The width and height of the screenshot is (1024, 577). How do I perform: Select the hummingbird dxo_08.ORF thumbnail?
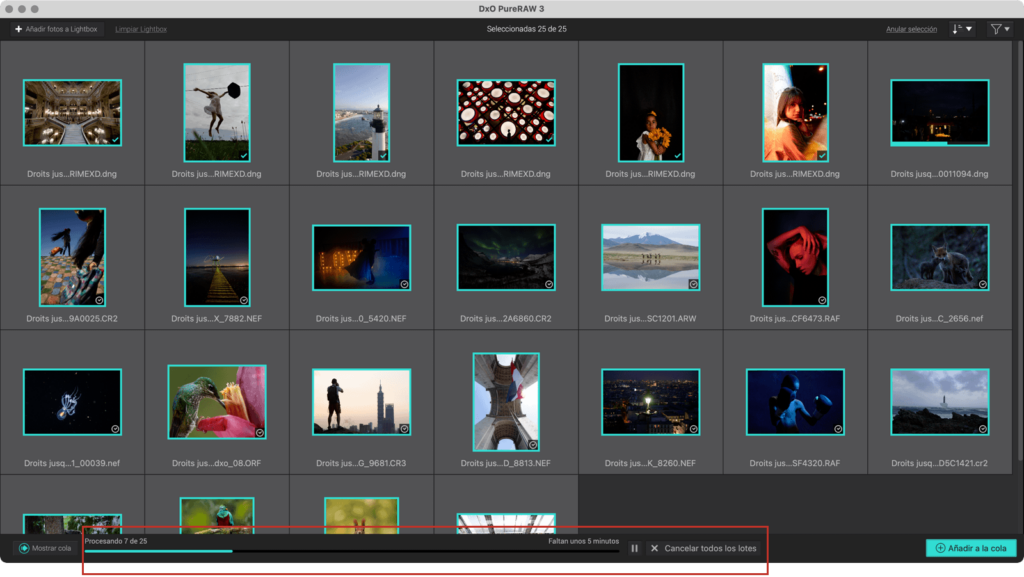coord(217,402)
